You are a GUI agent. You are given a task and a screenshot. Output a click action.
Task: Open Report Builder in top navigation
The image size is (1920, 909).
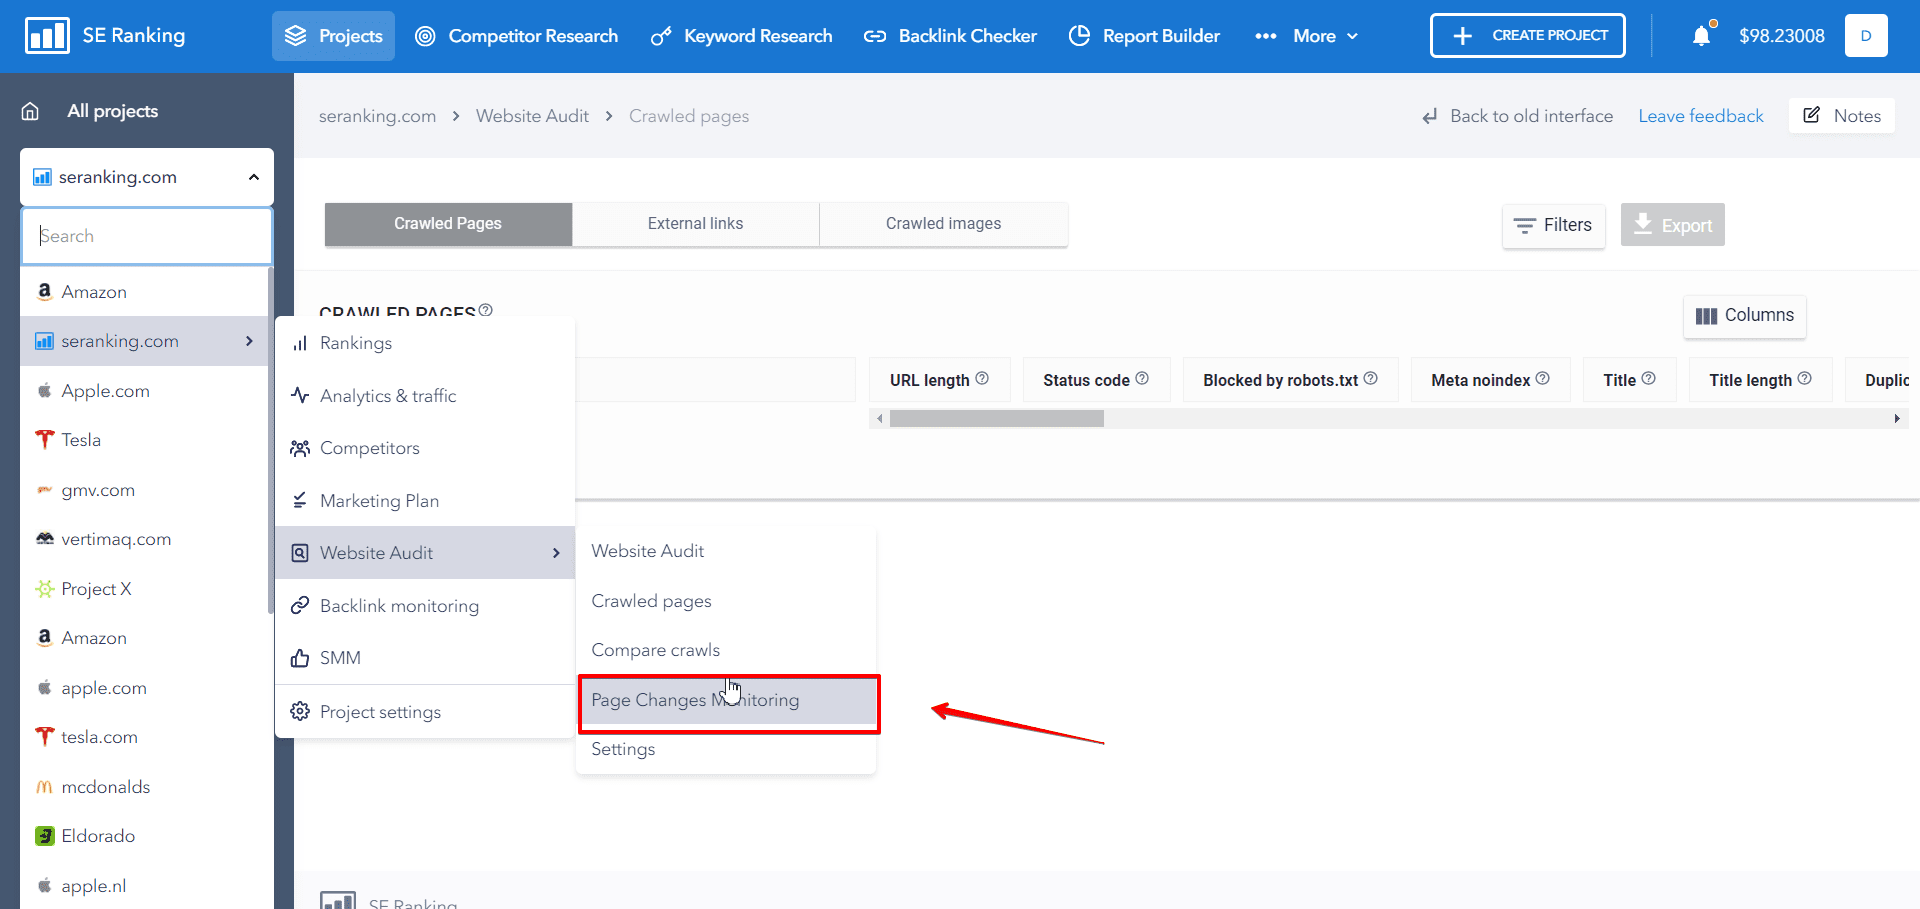click(1144, 36)
